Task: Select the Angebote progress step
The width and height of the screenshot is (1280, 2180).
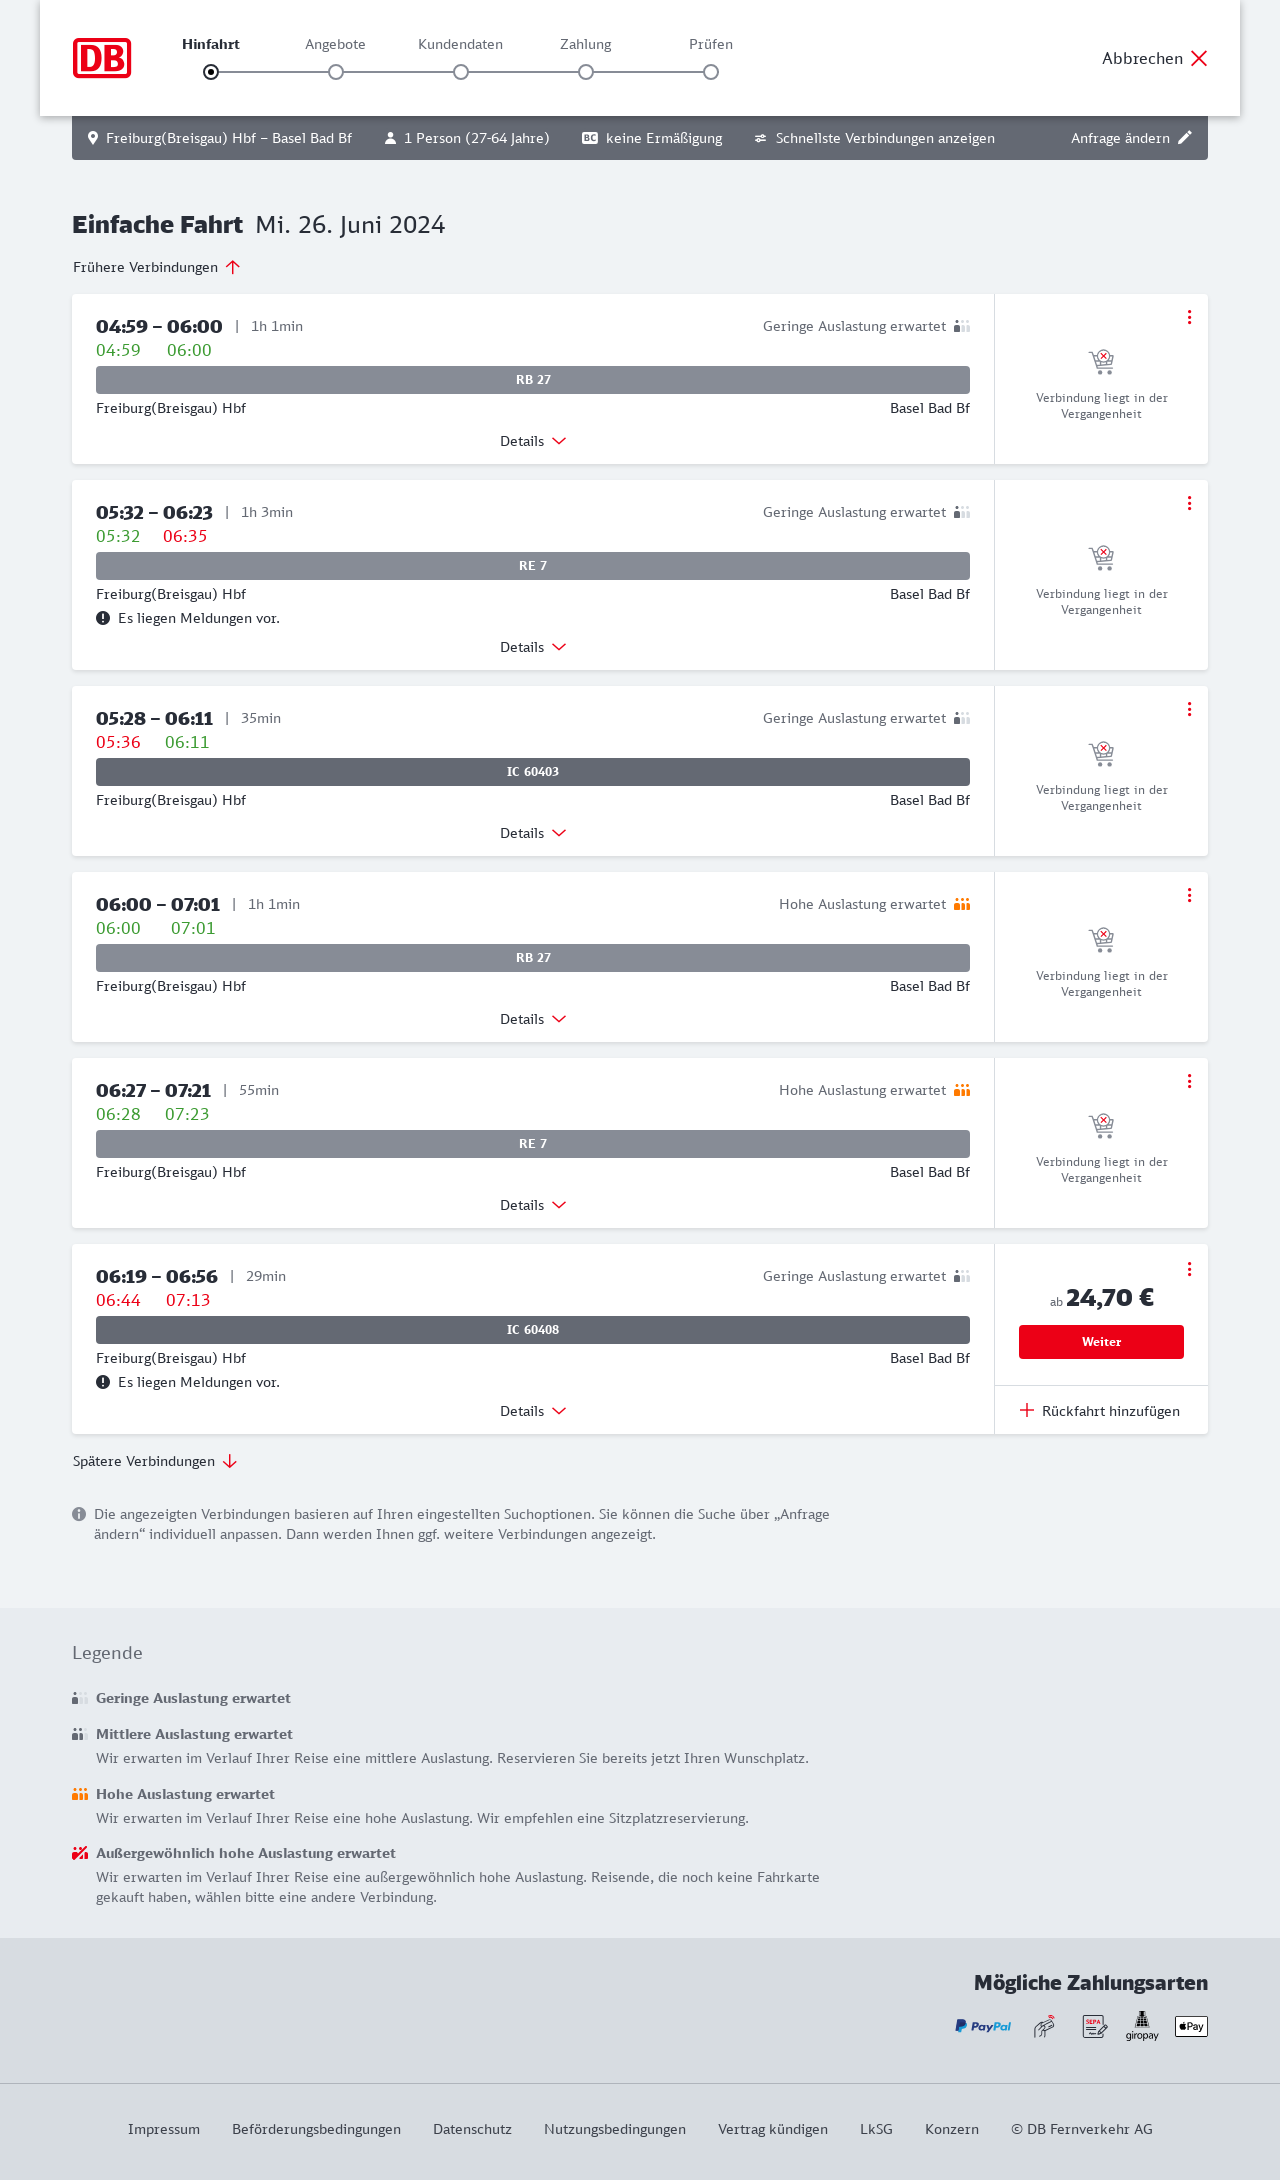Action: (x=336, y=72)
